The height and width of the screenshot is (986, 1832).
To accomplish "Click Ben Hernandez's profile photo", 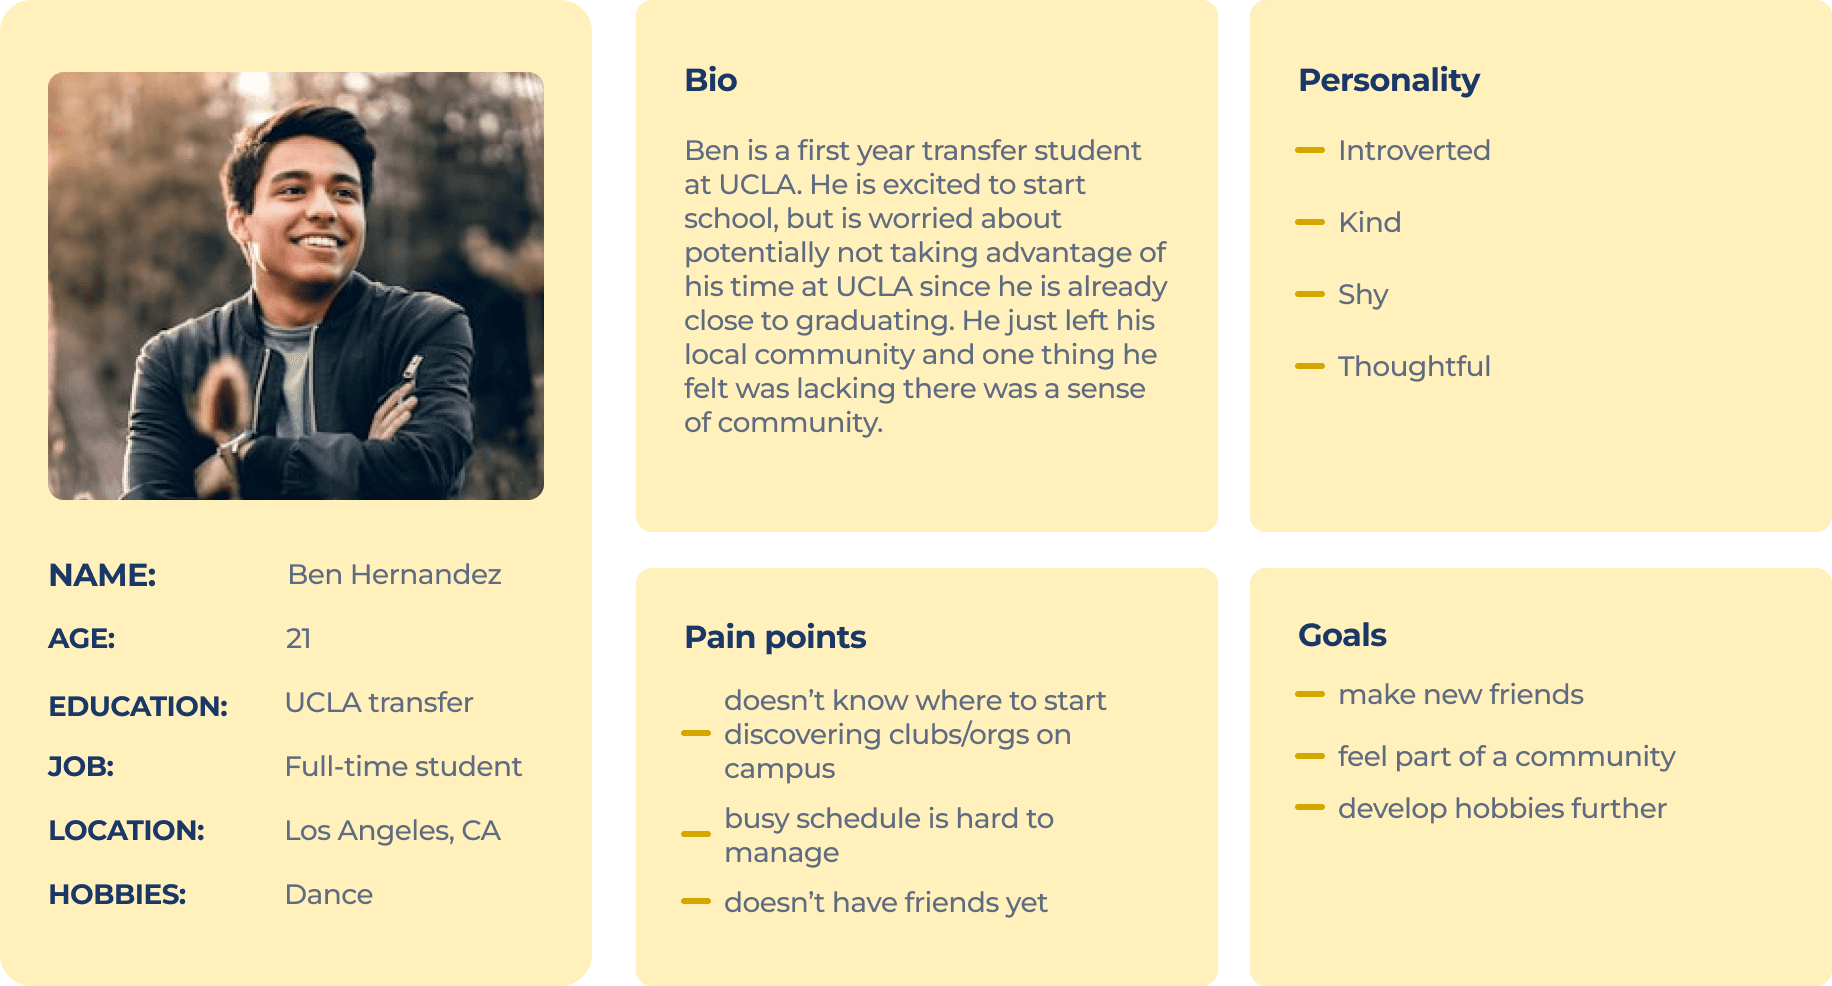I will (296, 286).
